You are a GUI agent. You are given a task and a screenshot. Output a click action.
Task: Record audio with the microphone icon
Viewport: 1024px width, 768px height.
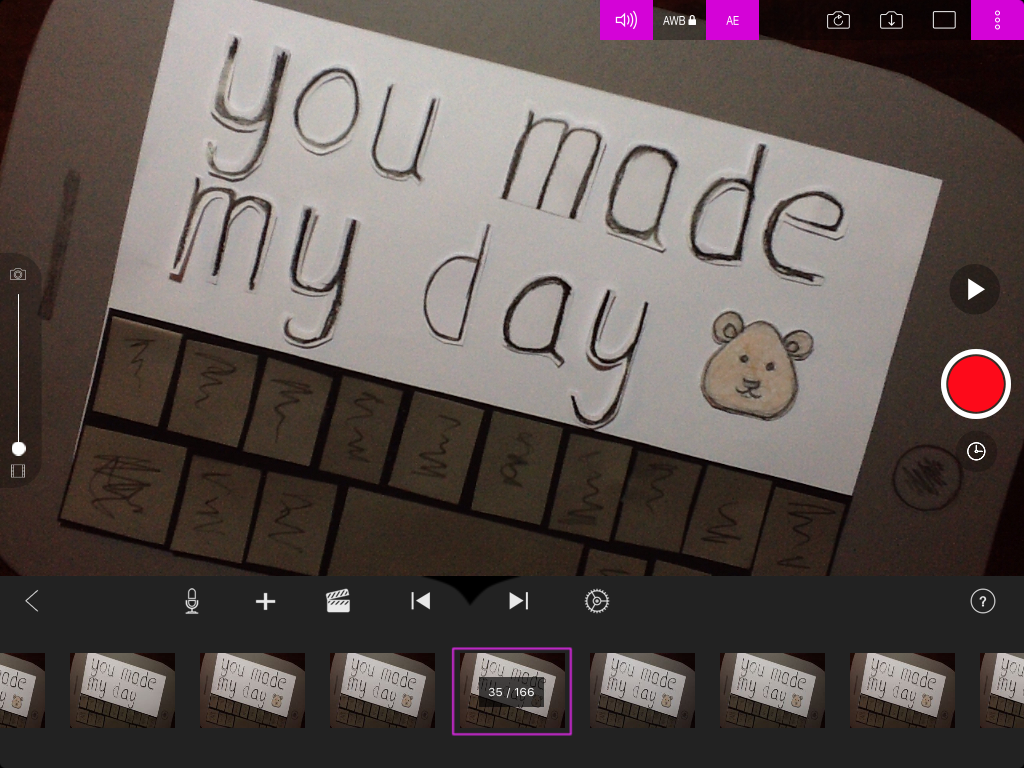191,601
